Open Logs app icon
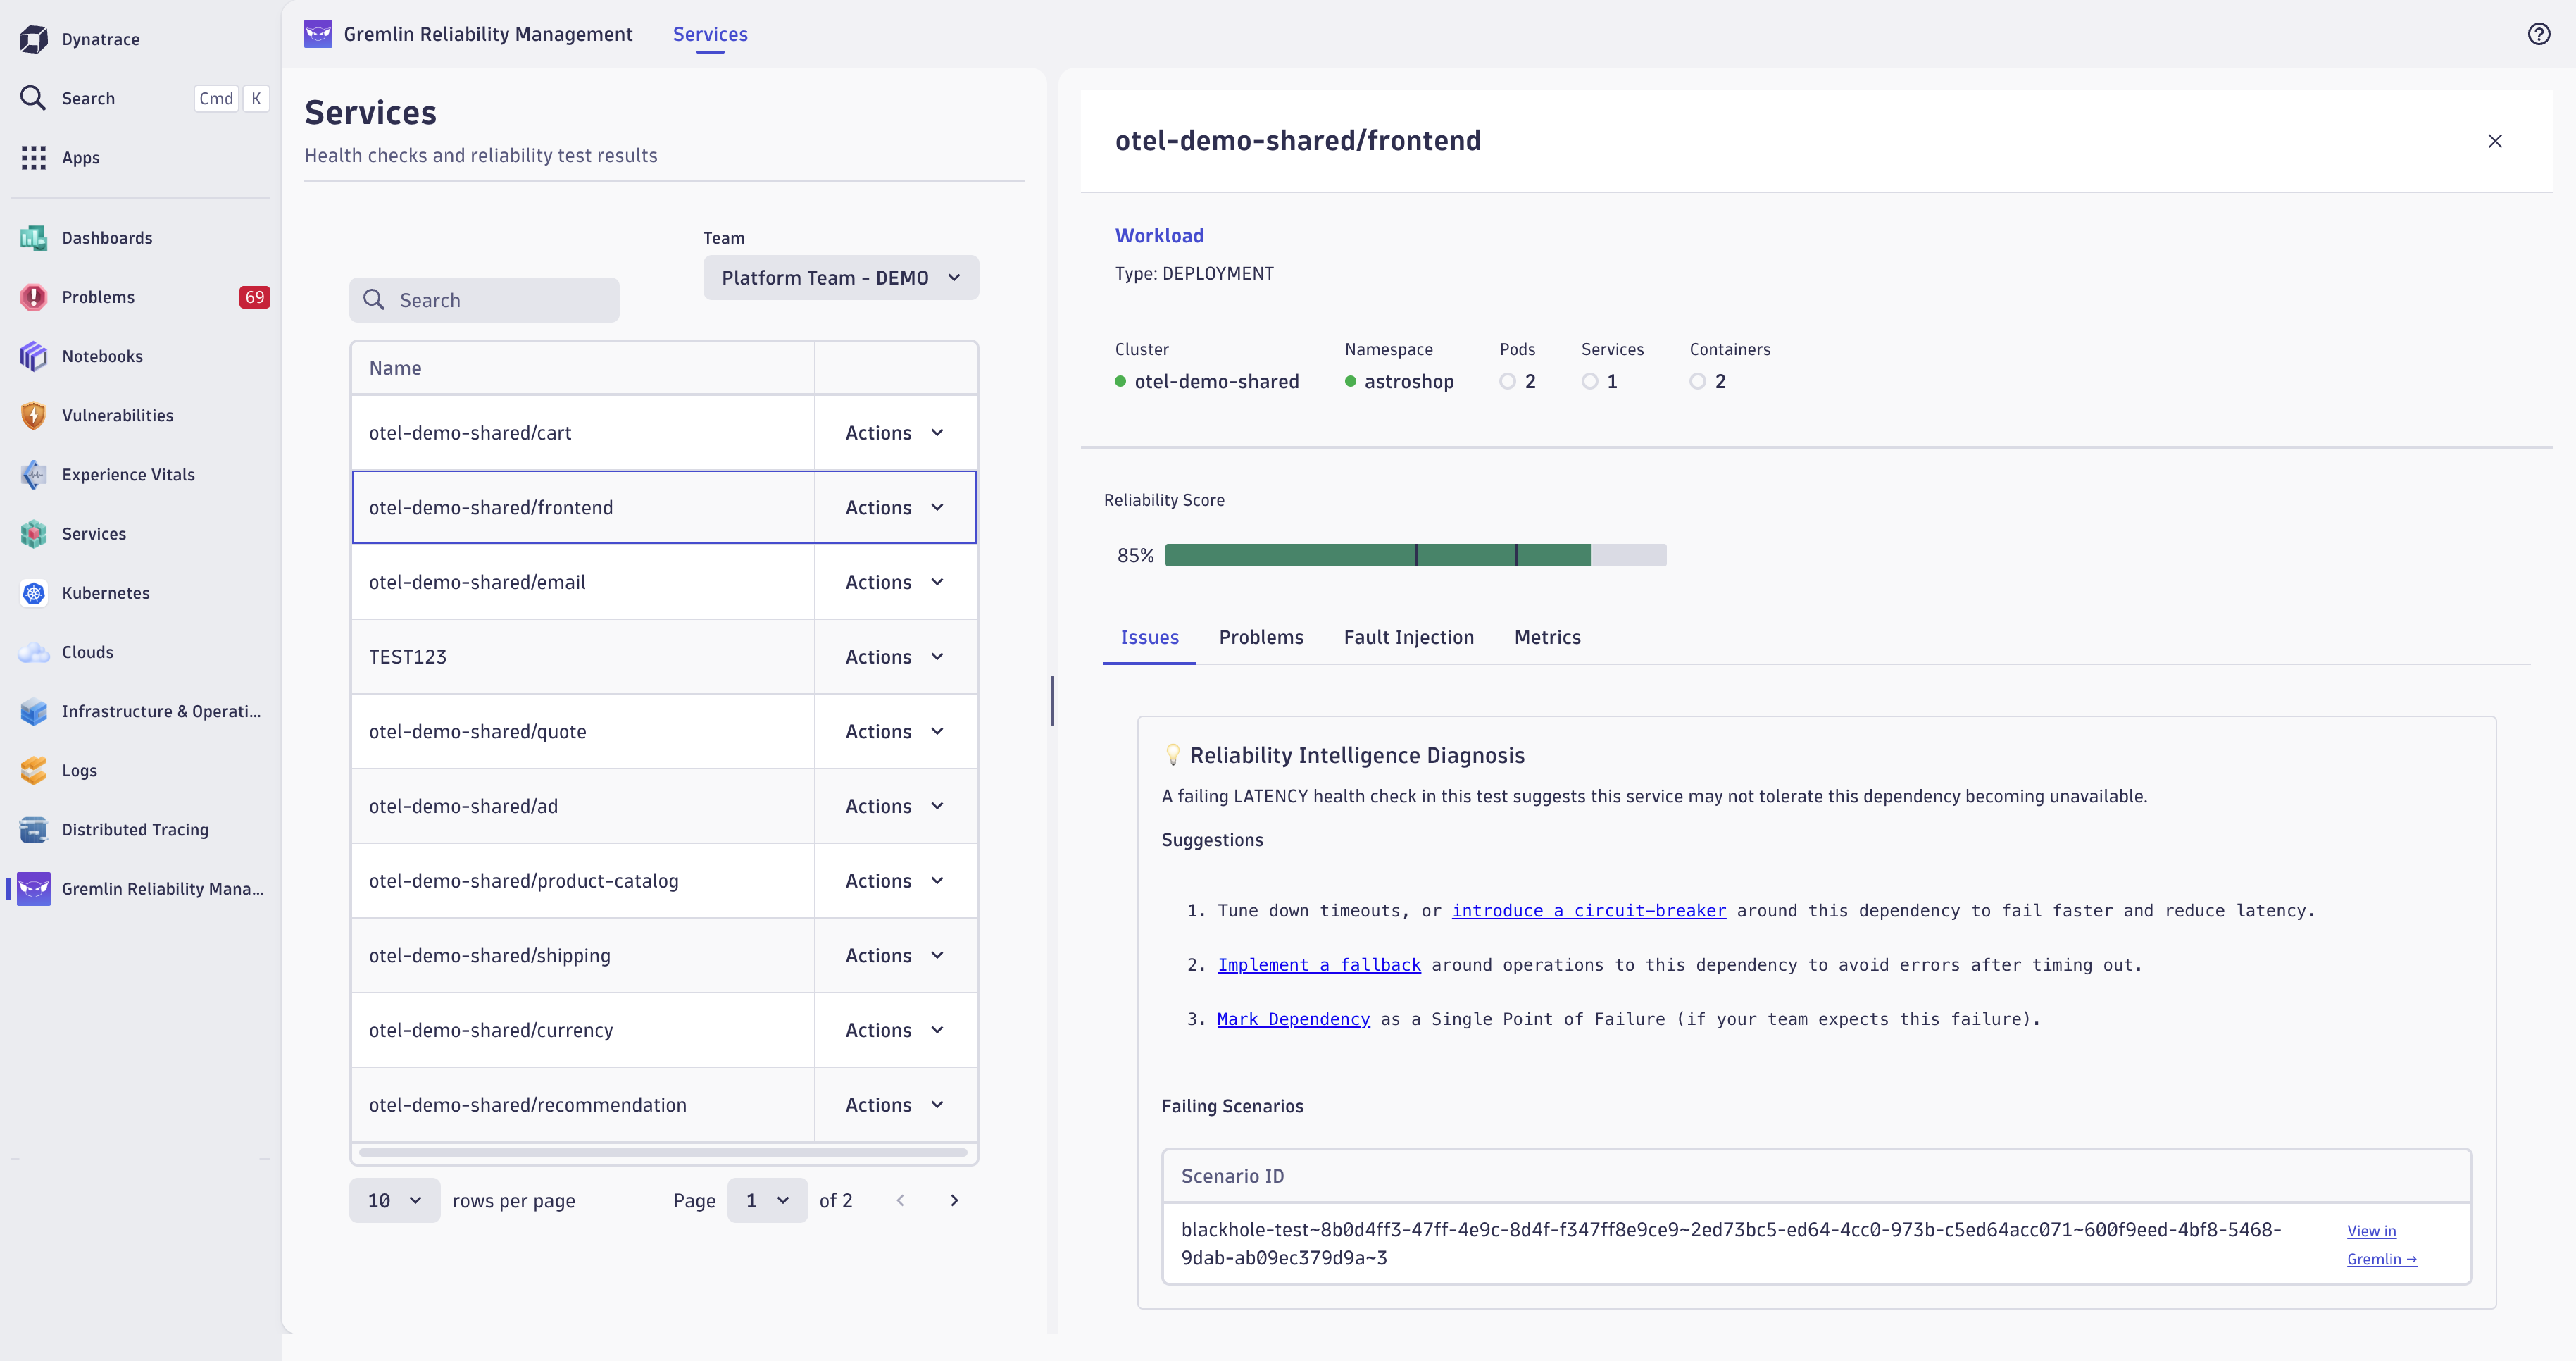The image size is (2576, 1361). 33,770
